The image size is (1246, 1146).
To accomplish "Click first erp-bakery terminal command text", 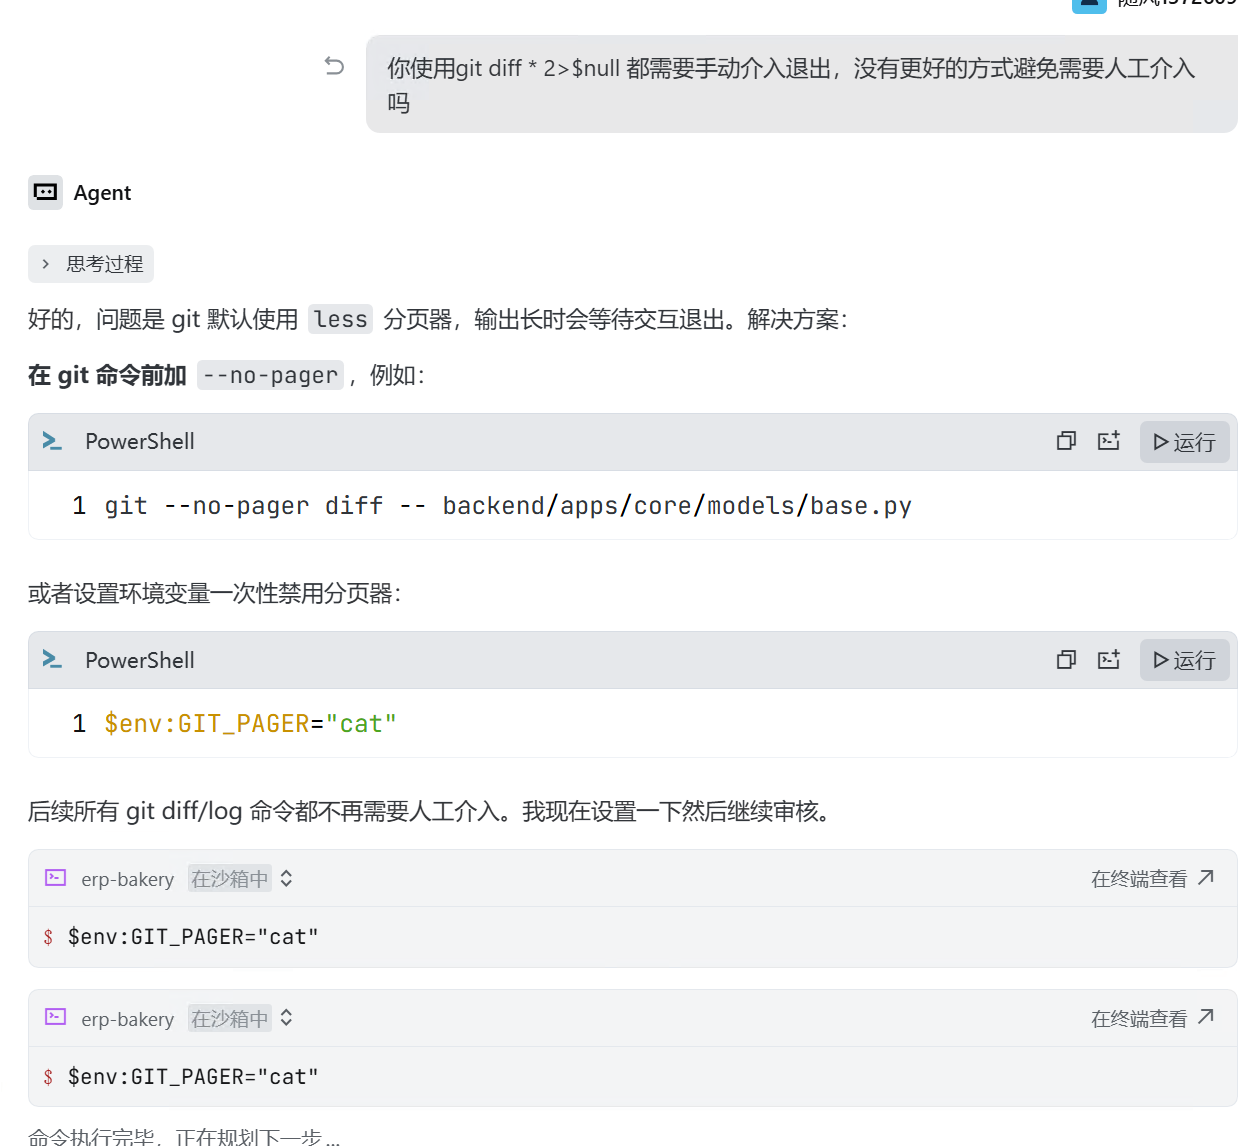I will coord(193,937).
